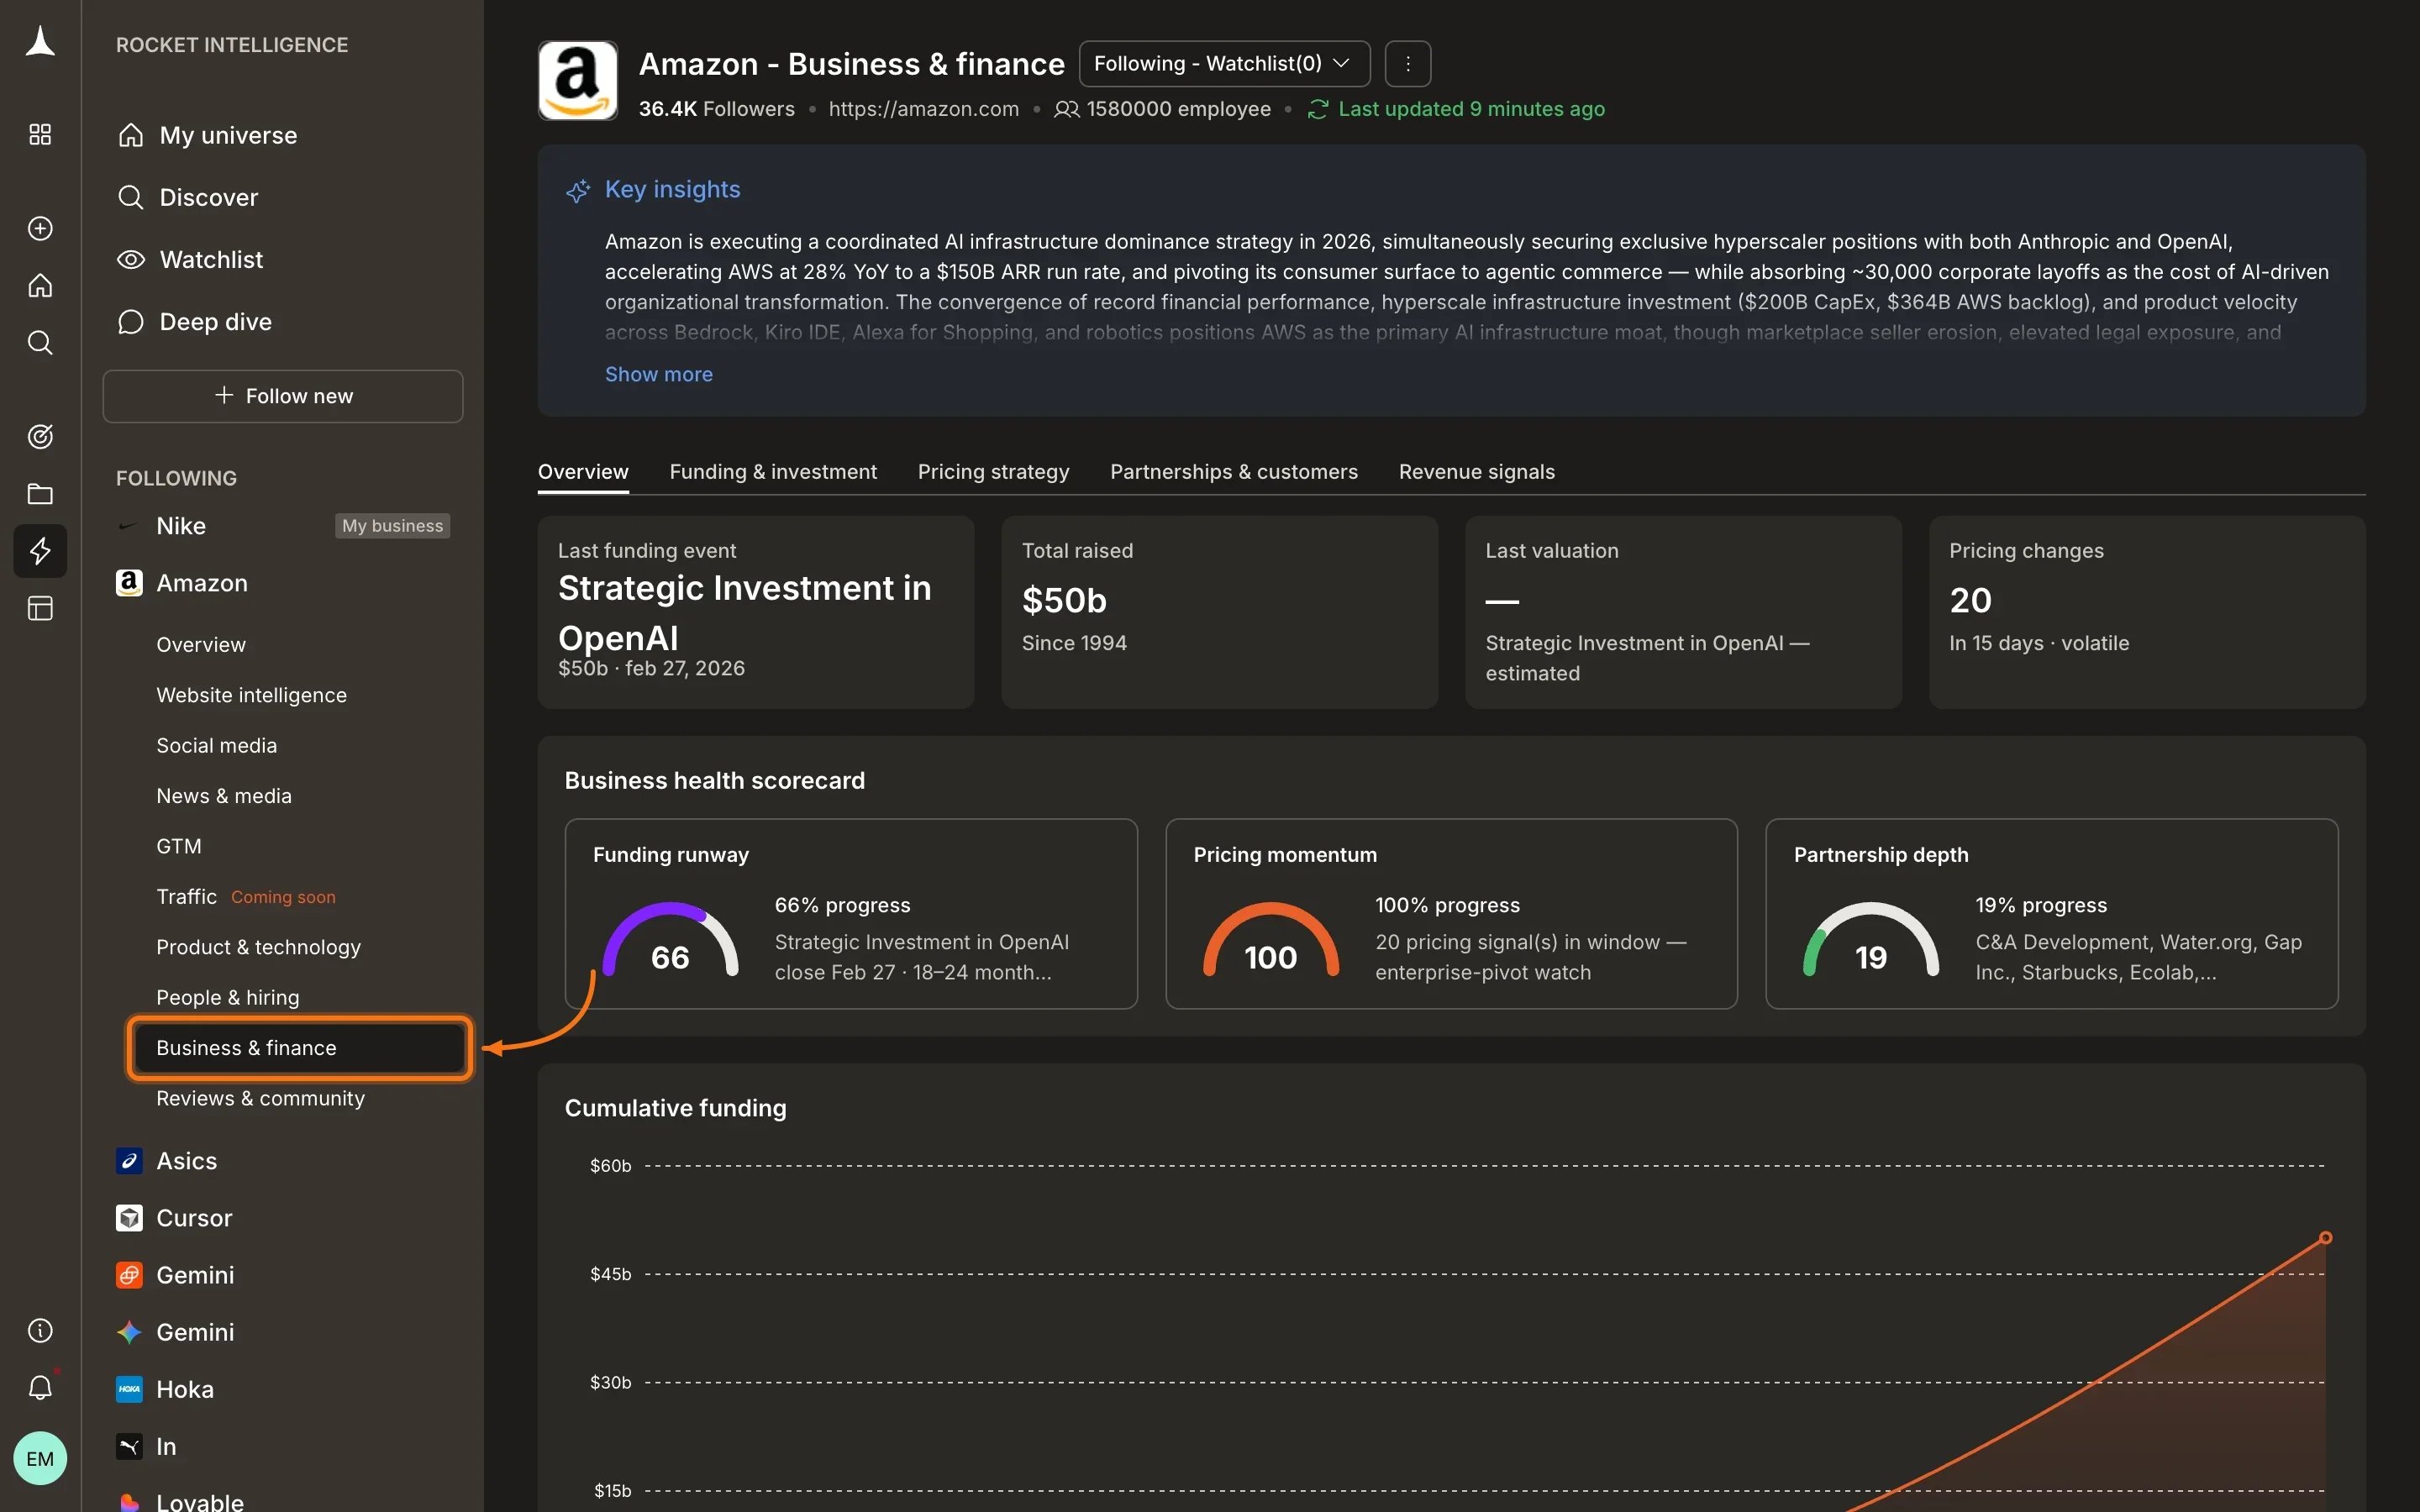
Task: Click the Pricing changes card showing 20
Action: (2147, 612)
